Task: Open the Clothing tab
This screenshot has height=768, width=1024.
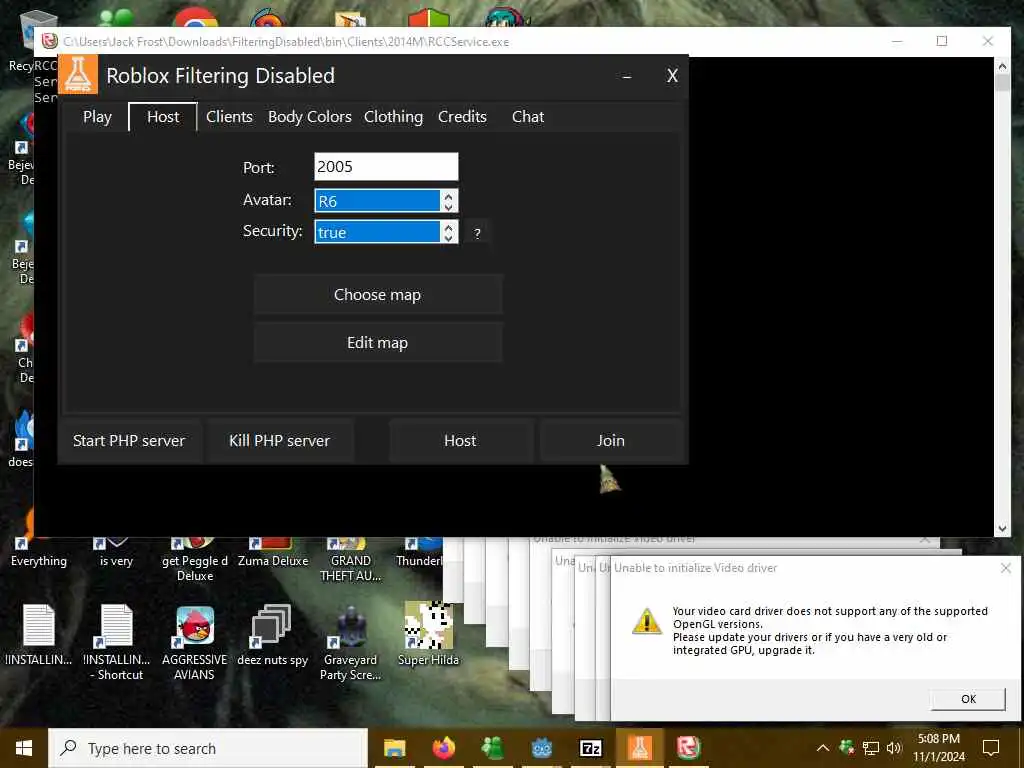Action: [393, 117]
